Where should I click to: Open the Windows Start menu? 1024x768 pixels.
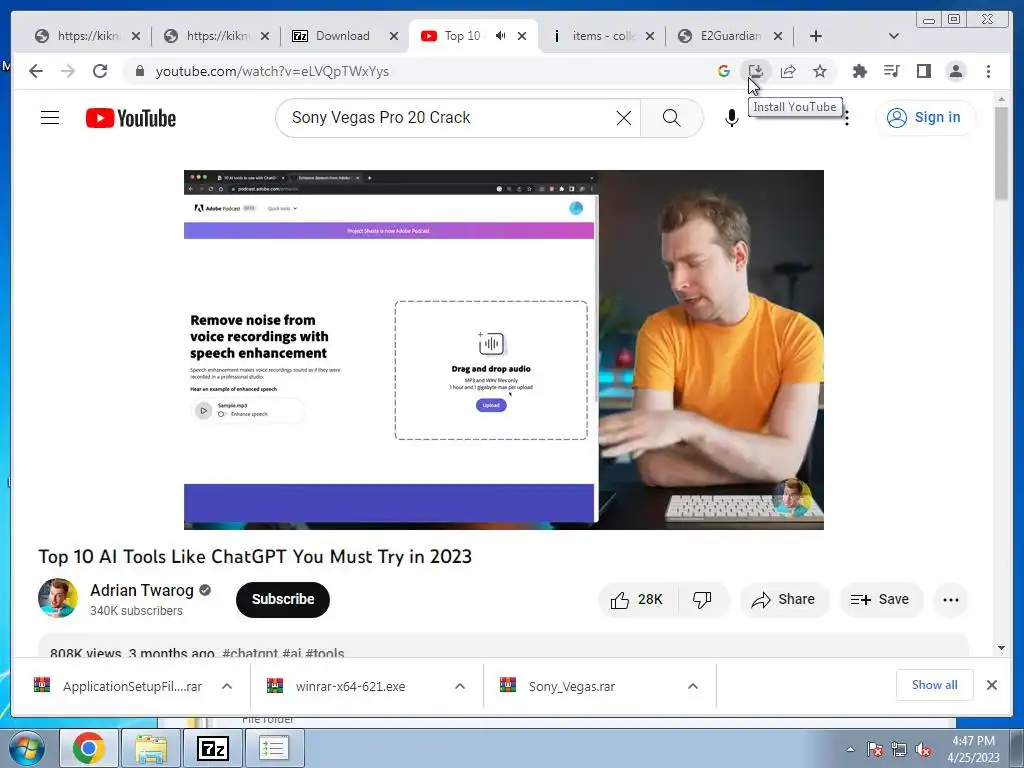27,748
